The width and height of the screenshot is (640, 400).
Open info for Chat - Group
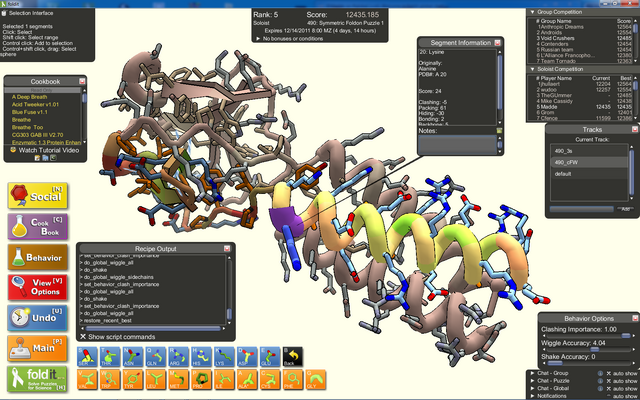tap(600, 373)
